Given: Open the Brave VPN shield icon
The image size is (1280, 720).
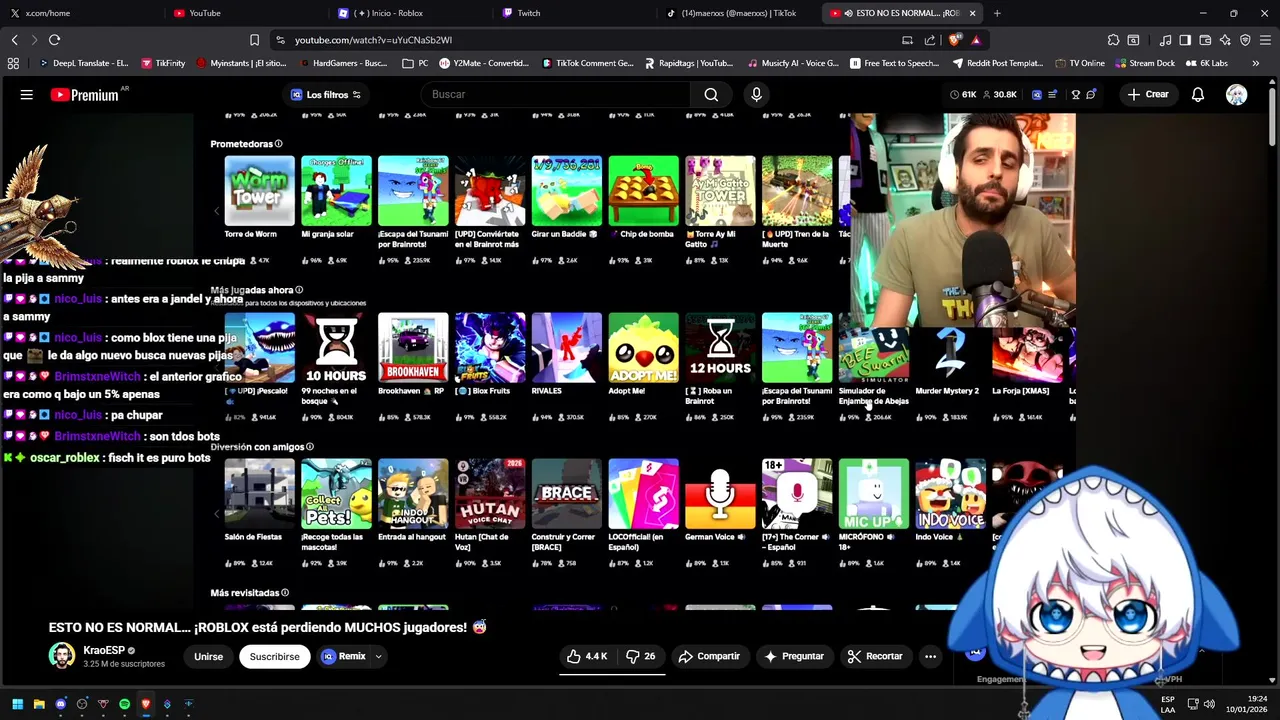Looking at the screenshot, I should [x=1245, y=40].
